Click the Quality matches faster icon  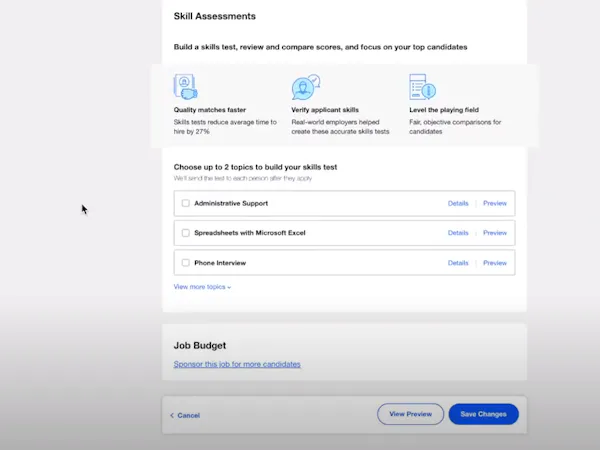point(186,87)
